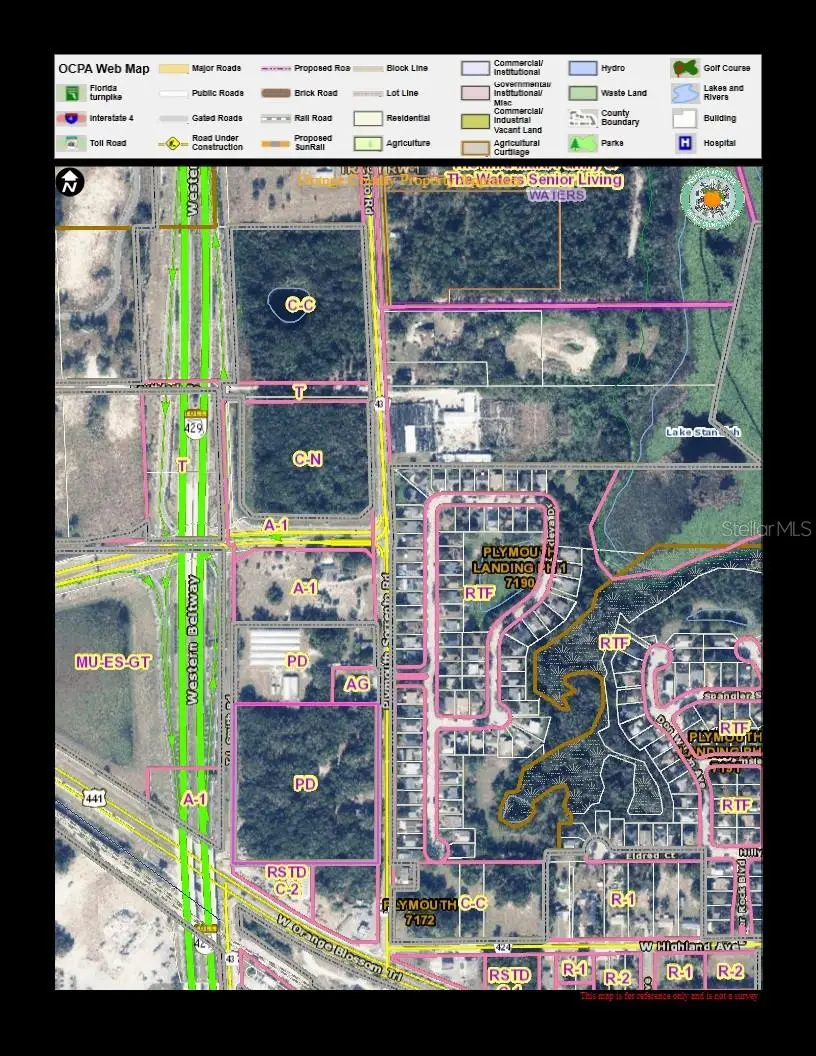
Task: Select the Road Under Construction sign icon
Action: [173, 143]
